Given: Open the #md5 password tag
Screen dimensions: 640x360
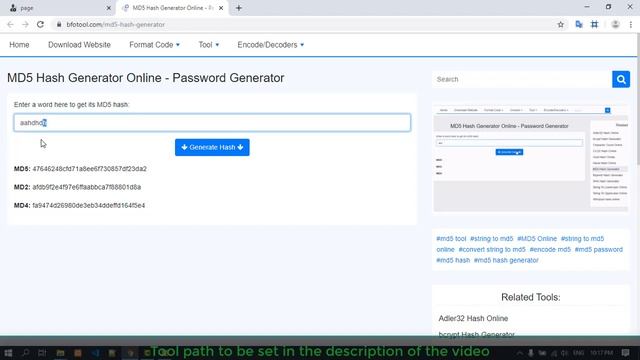Looking at the screenshot, I should (598, 249).
